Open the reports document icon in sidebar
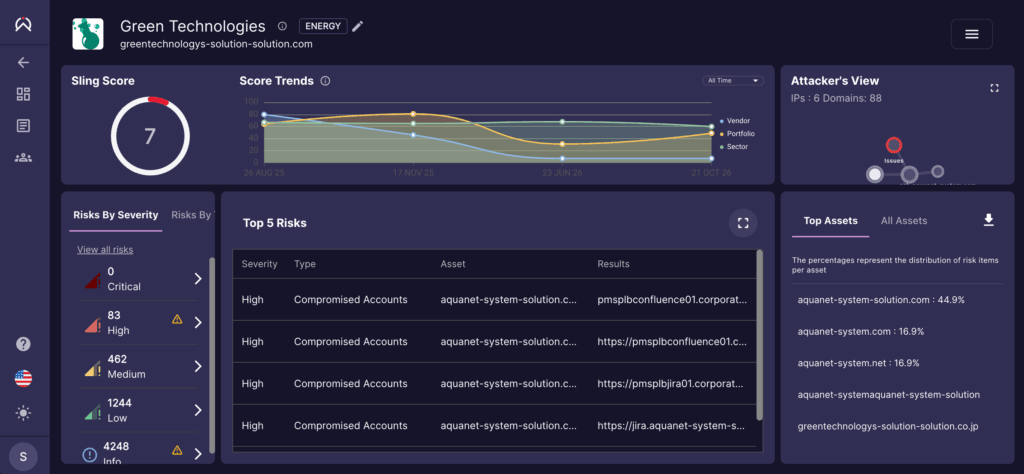Viewport: 1024px width, 474px height. click(x=24, y=125)
